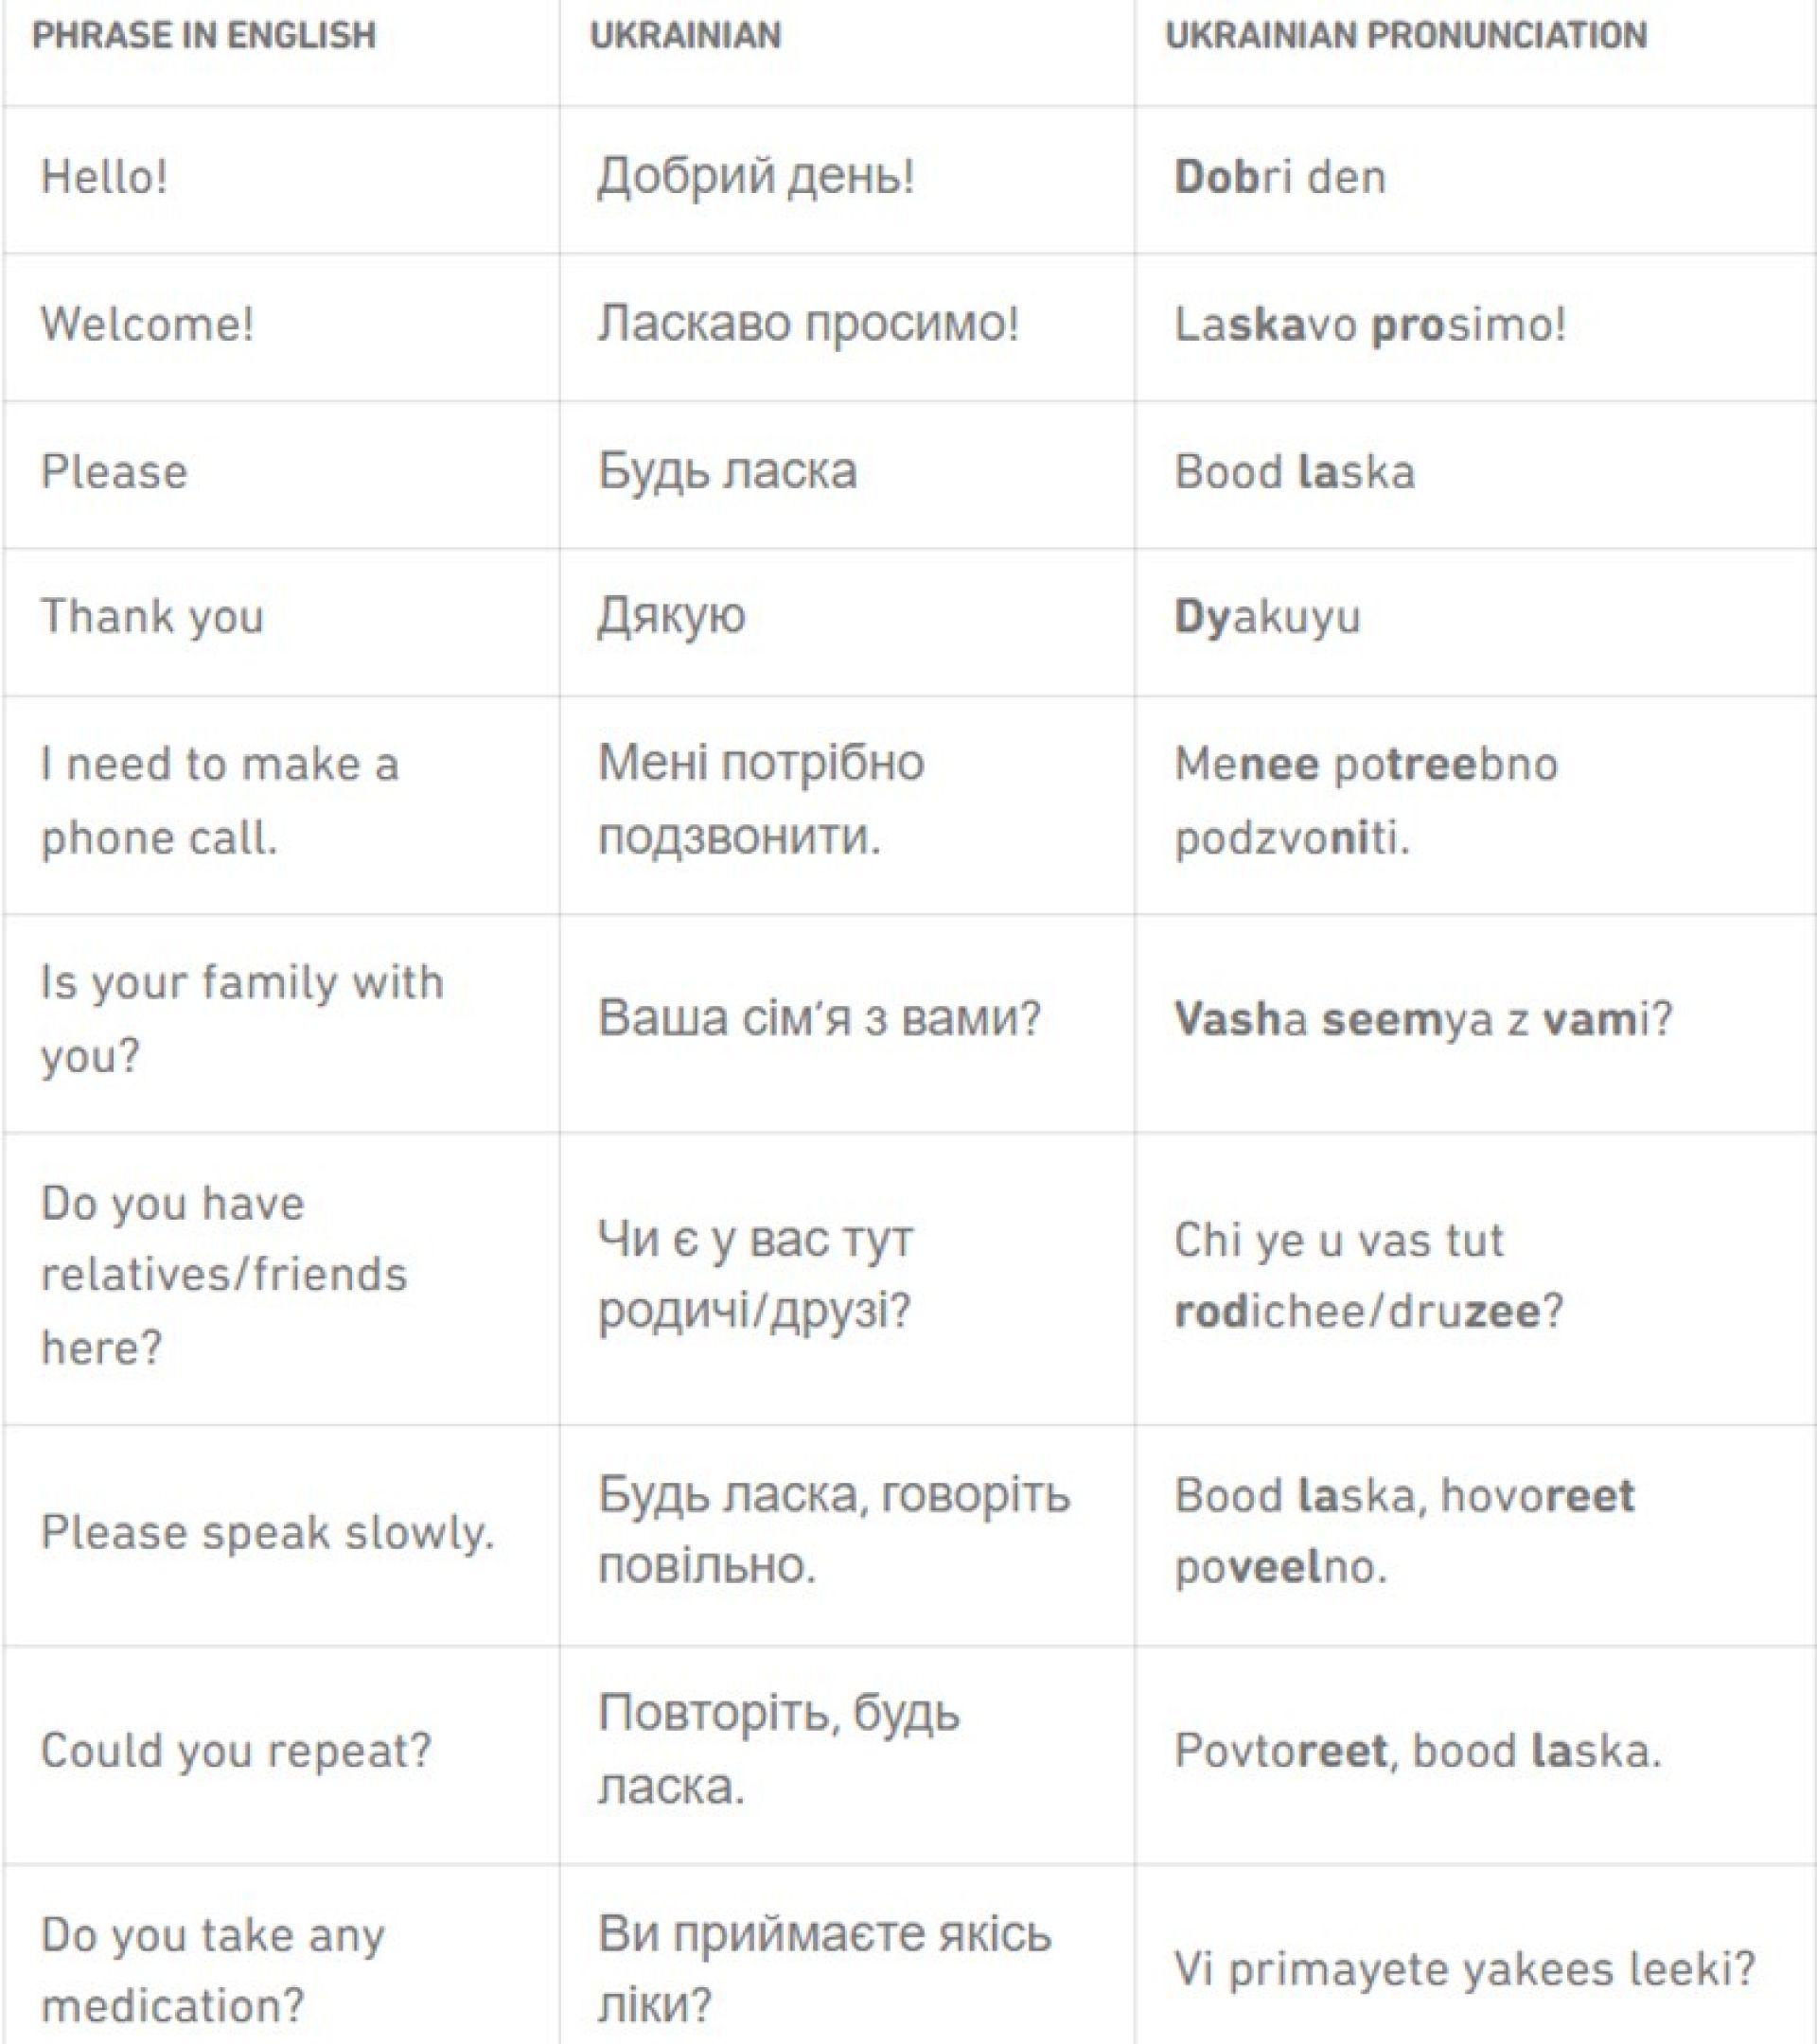The image size is (1817, 2044).
Task: Select the 'Please speak slowly.' phrase
Action: click(x=268, y=1533)
